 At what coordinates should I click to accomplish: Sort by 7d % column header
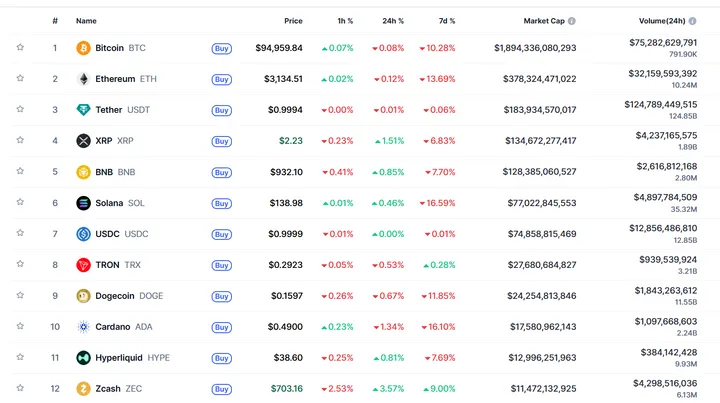click(445, 20)
